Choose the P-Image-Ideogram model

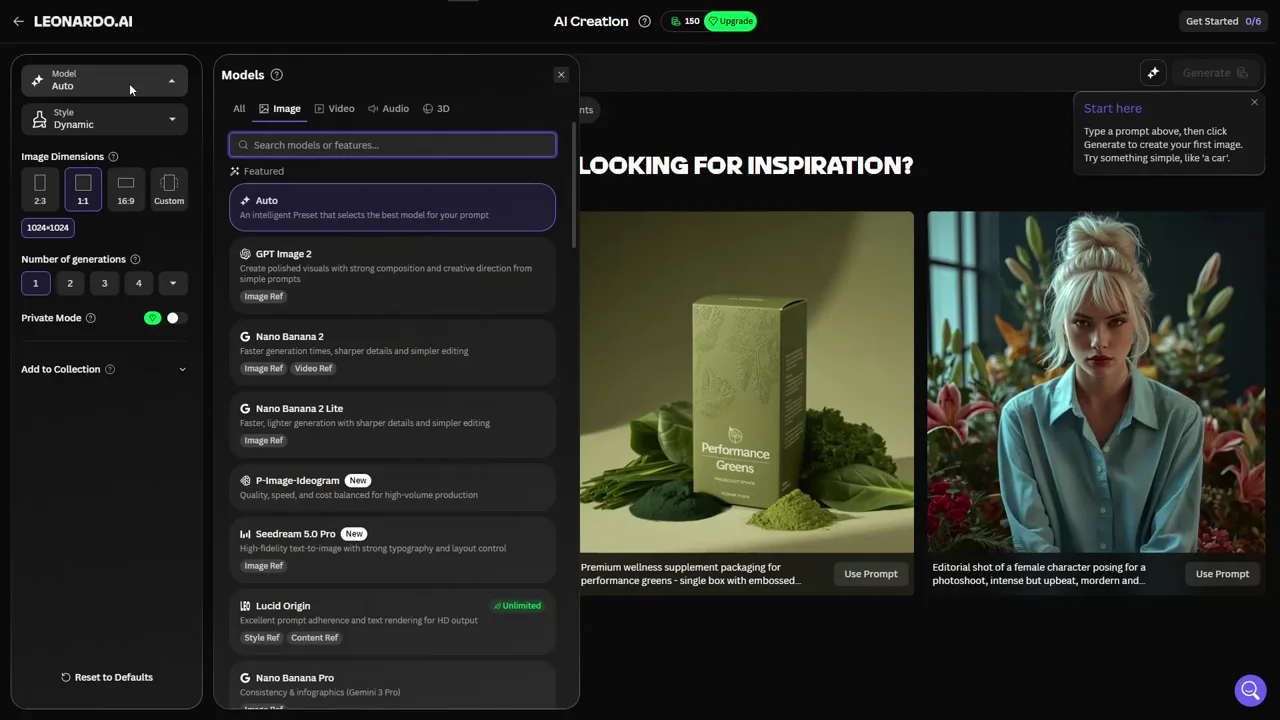(x=392, y=487)
